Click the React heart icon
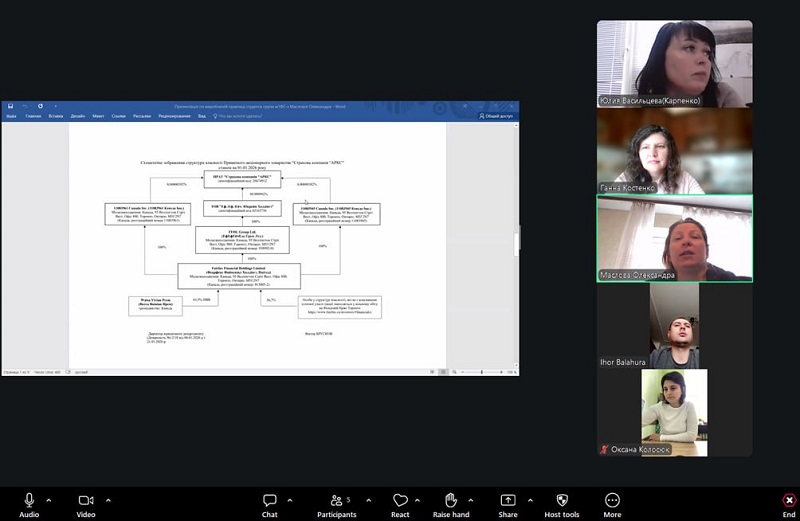This screenshot has height=521, width=800. [x=400, y=500]
